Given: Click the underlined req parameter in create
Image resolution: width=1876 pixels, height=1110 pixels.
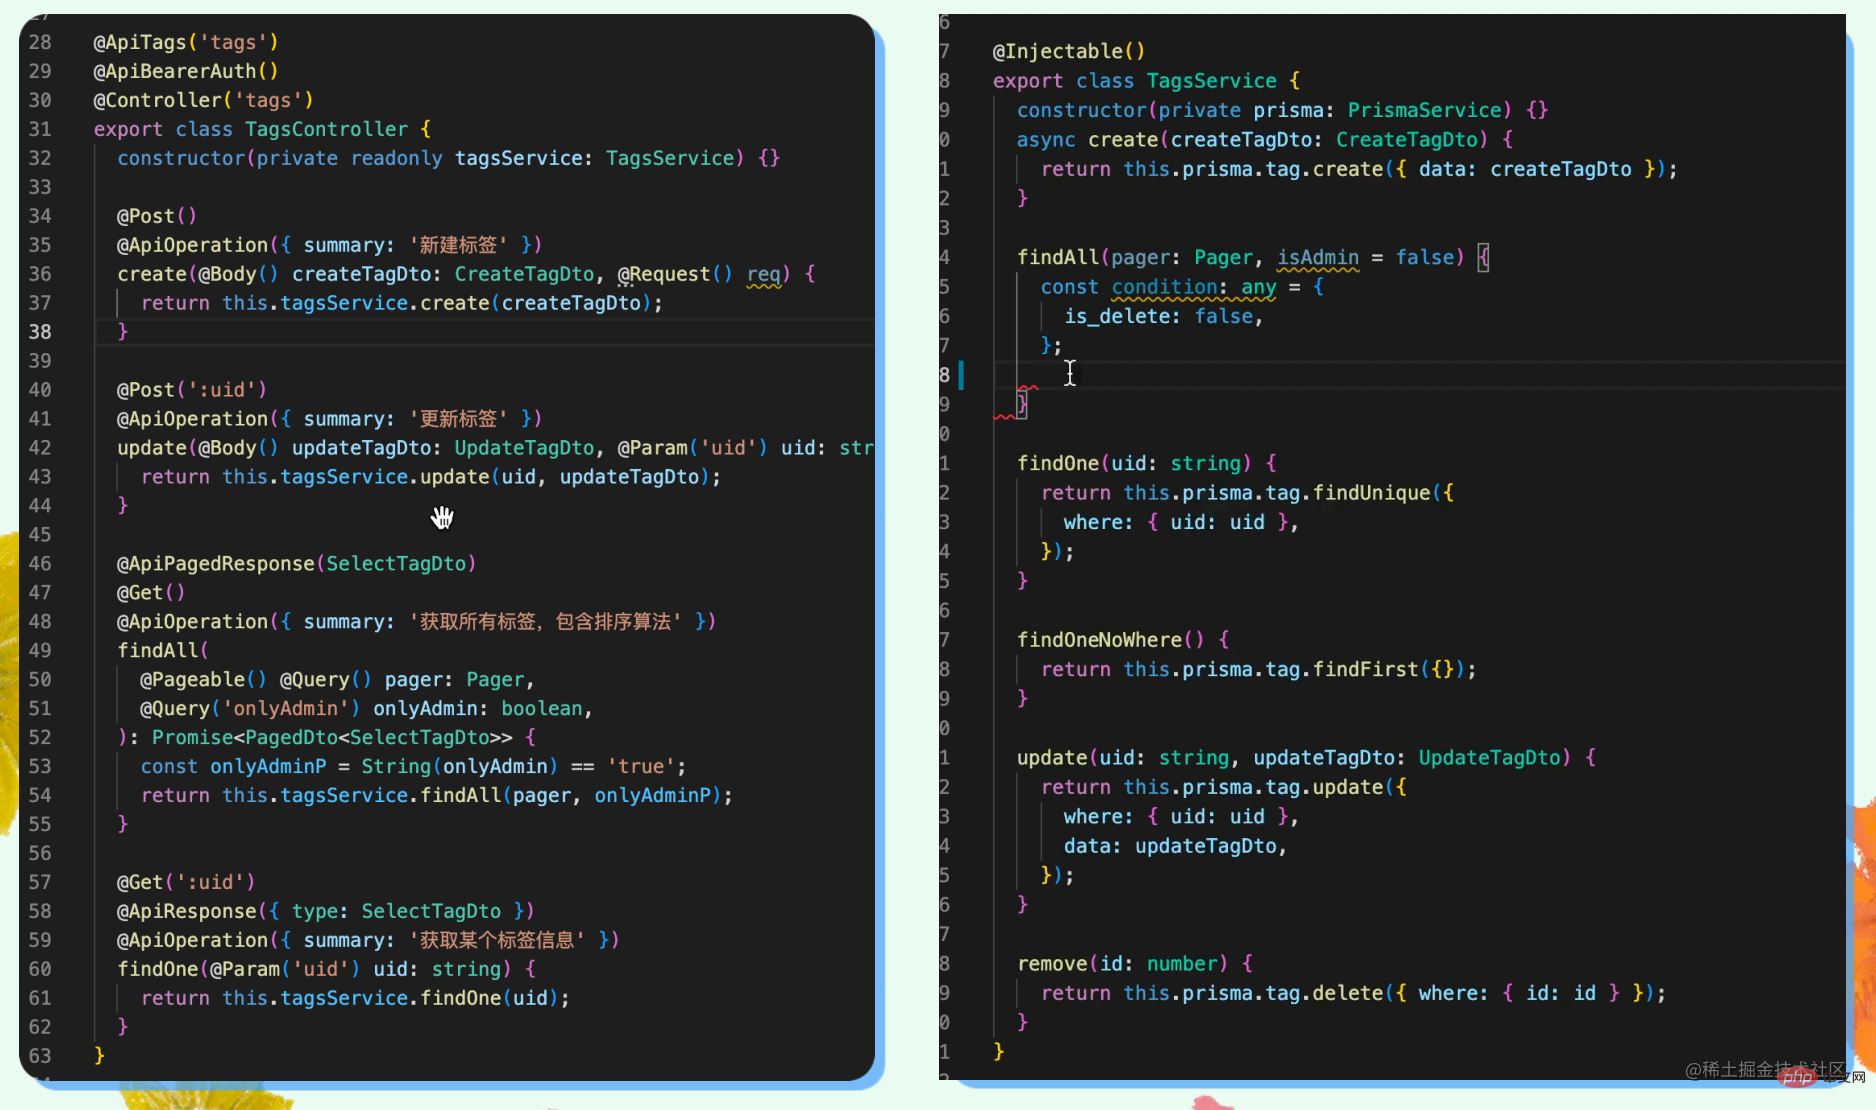Looking at the screenshot, I should (763, 274).
